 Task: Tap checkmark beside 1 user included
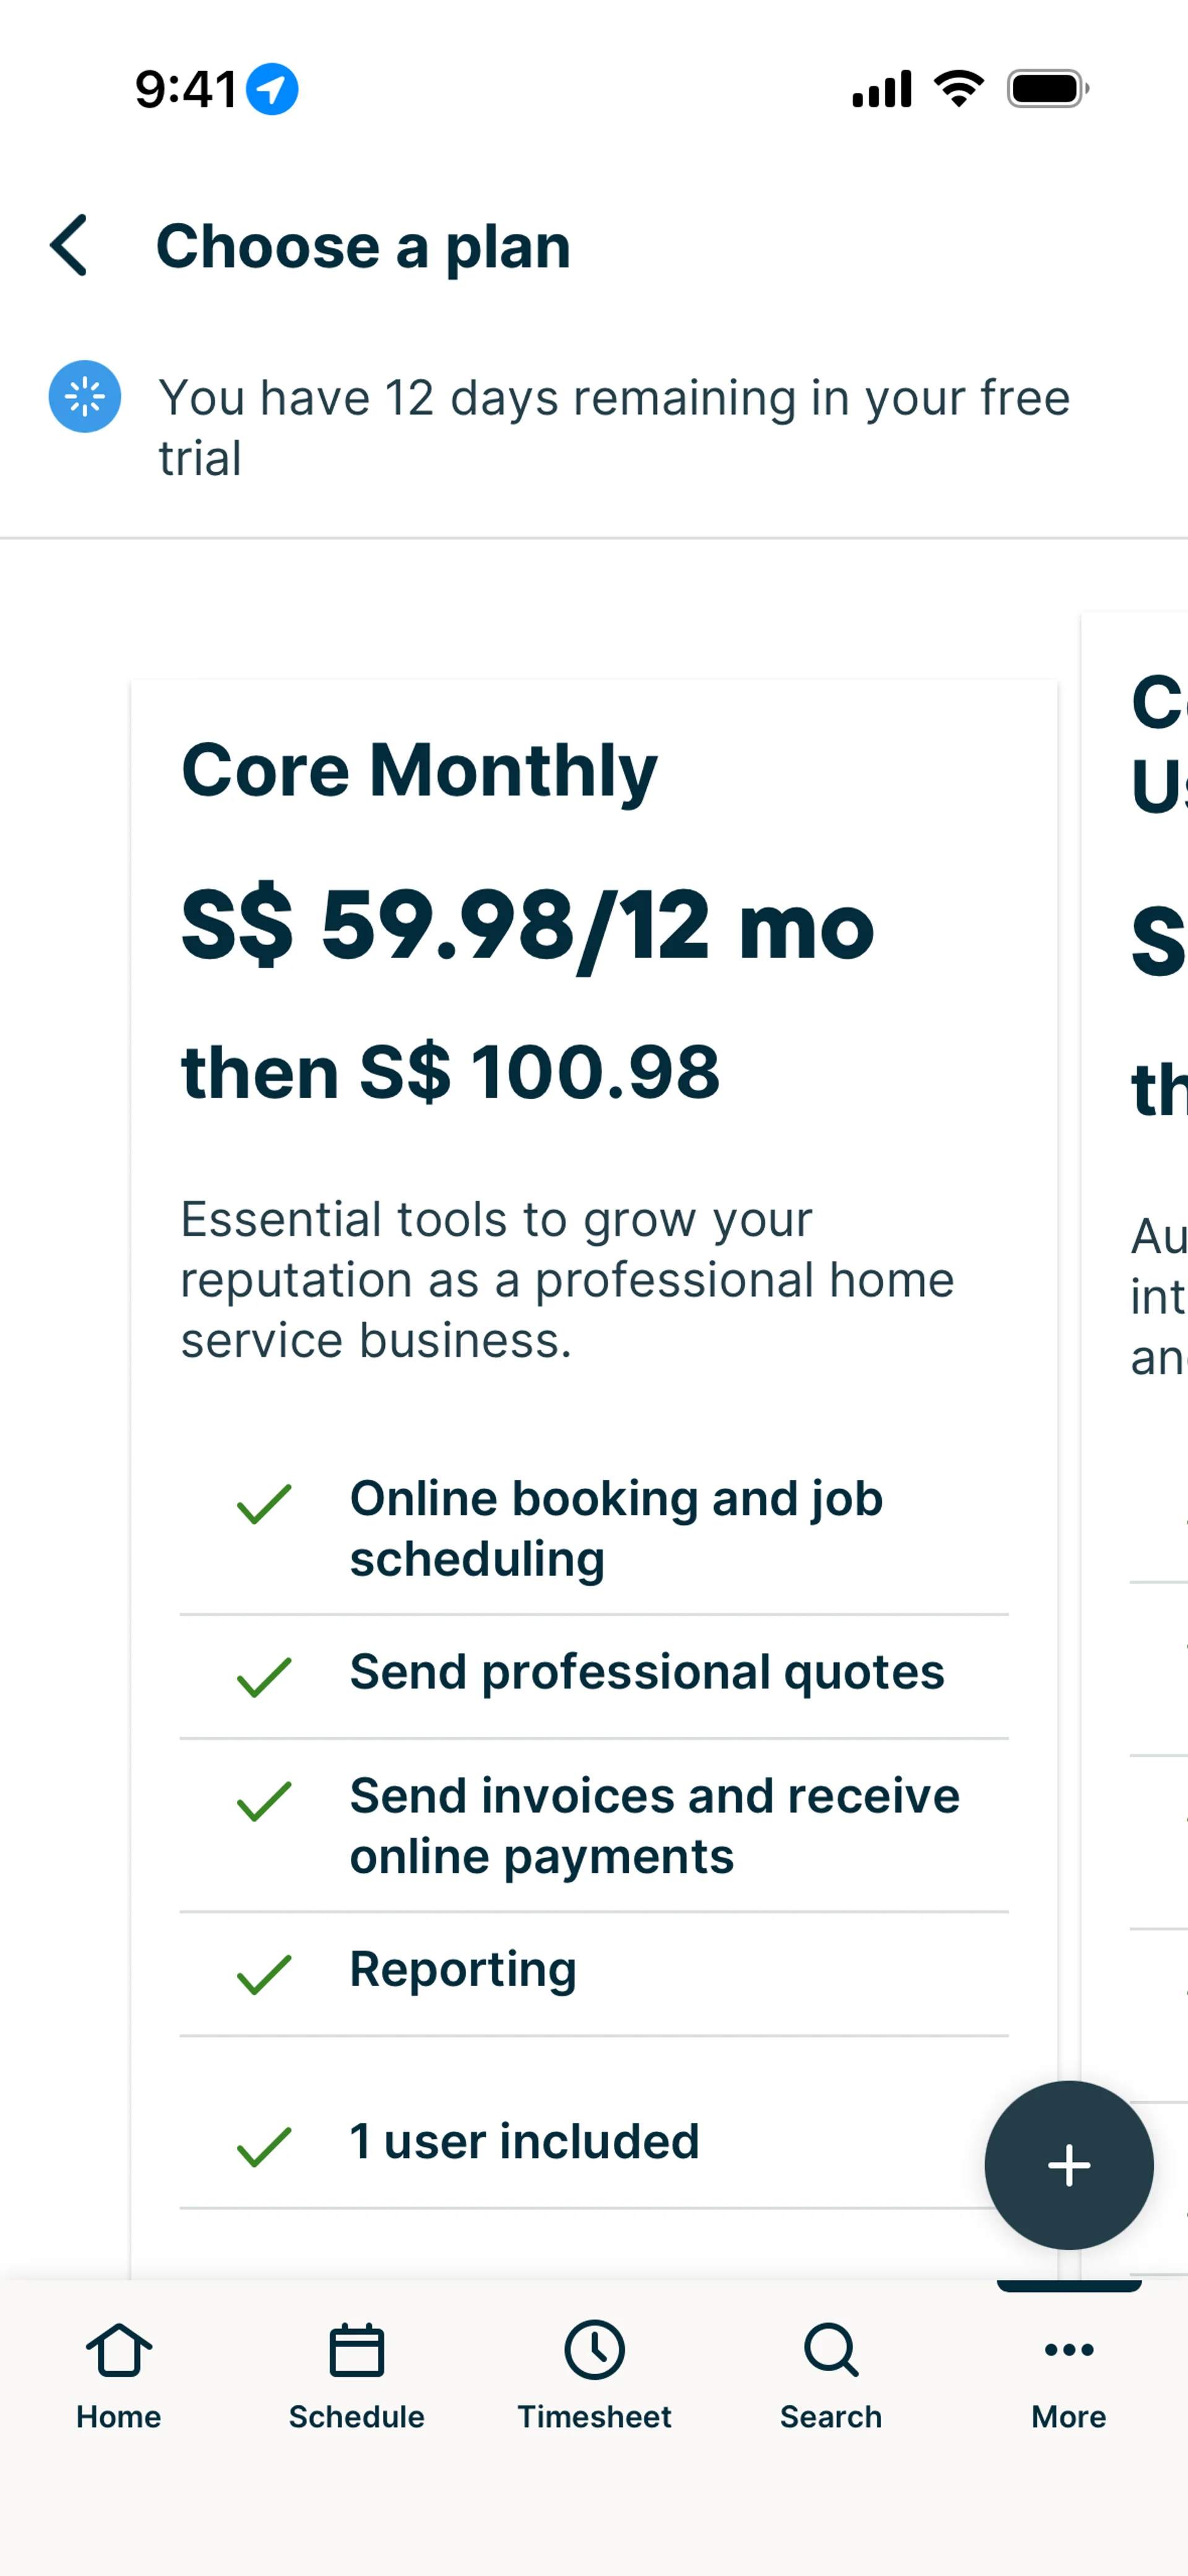click(x=264, y=2146)
